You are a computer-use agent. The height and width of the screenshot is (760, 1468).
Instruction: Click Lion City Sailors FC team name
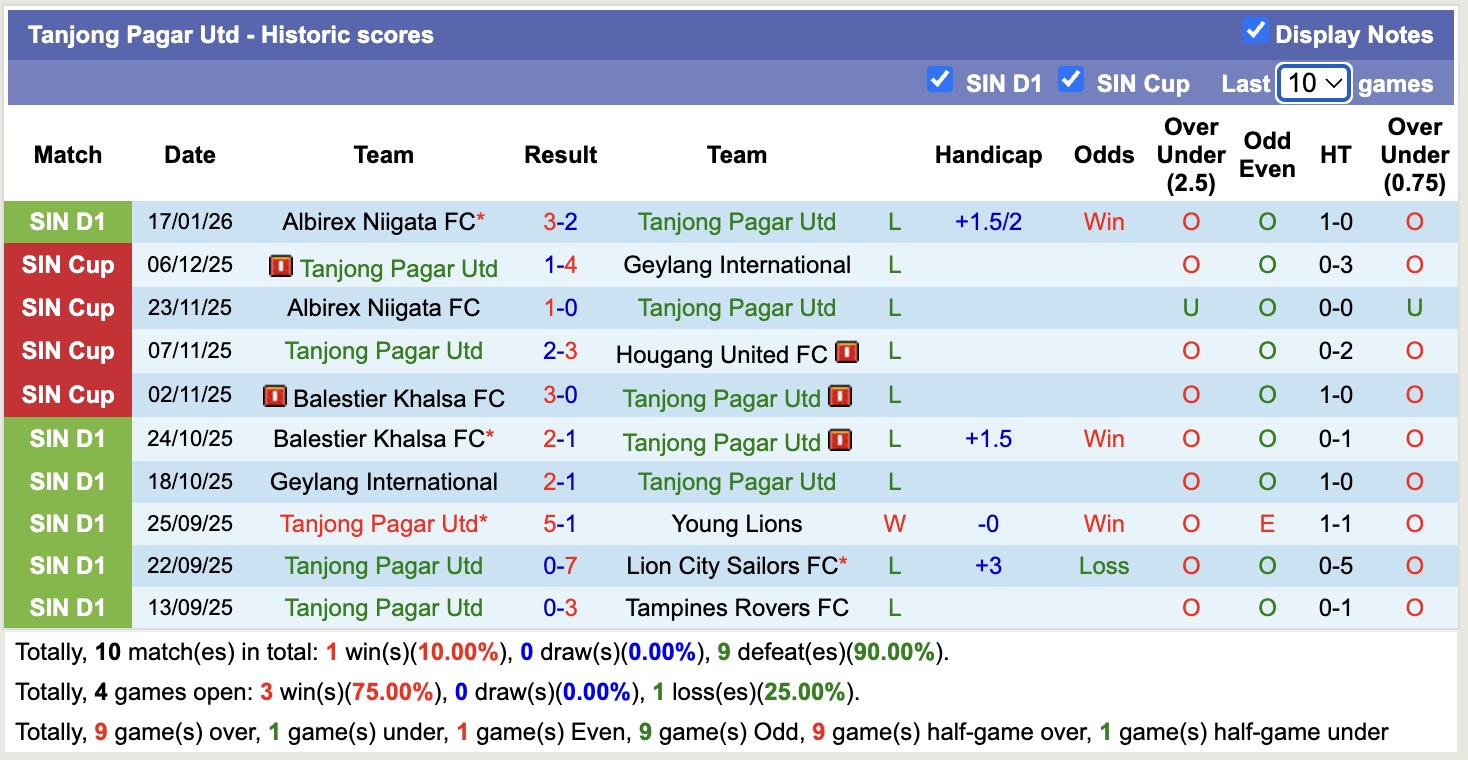(731, 566)
